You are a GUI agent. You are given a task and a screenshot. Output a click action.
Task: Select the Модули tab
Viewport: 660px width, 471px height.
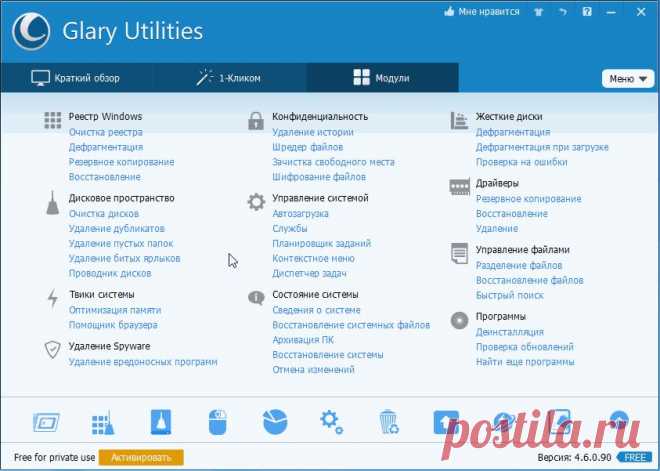point(382,78)
